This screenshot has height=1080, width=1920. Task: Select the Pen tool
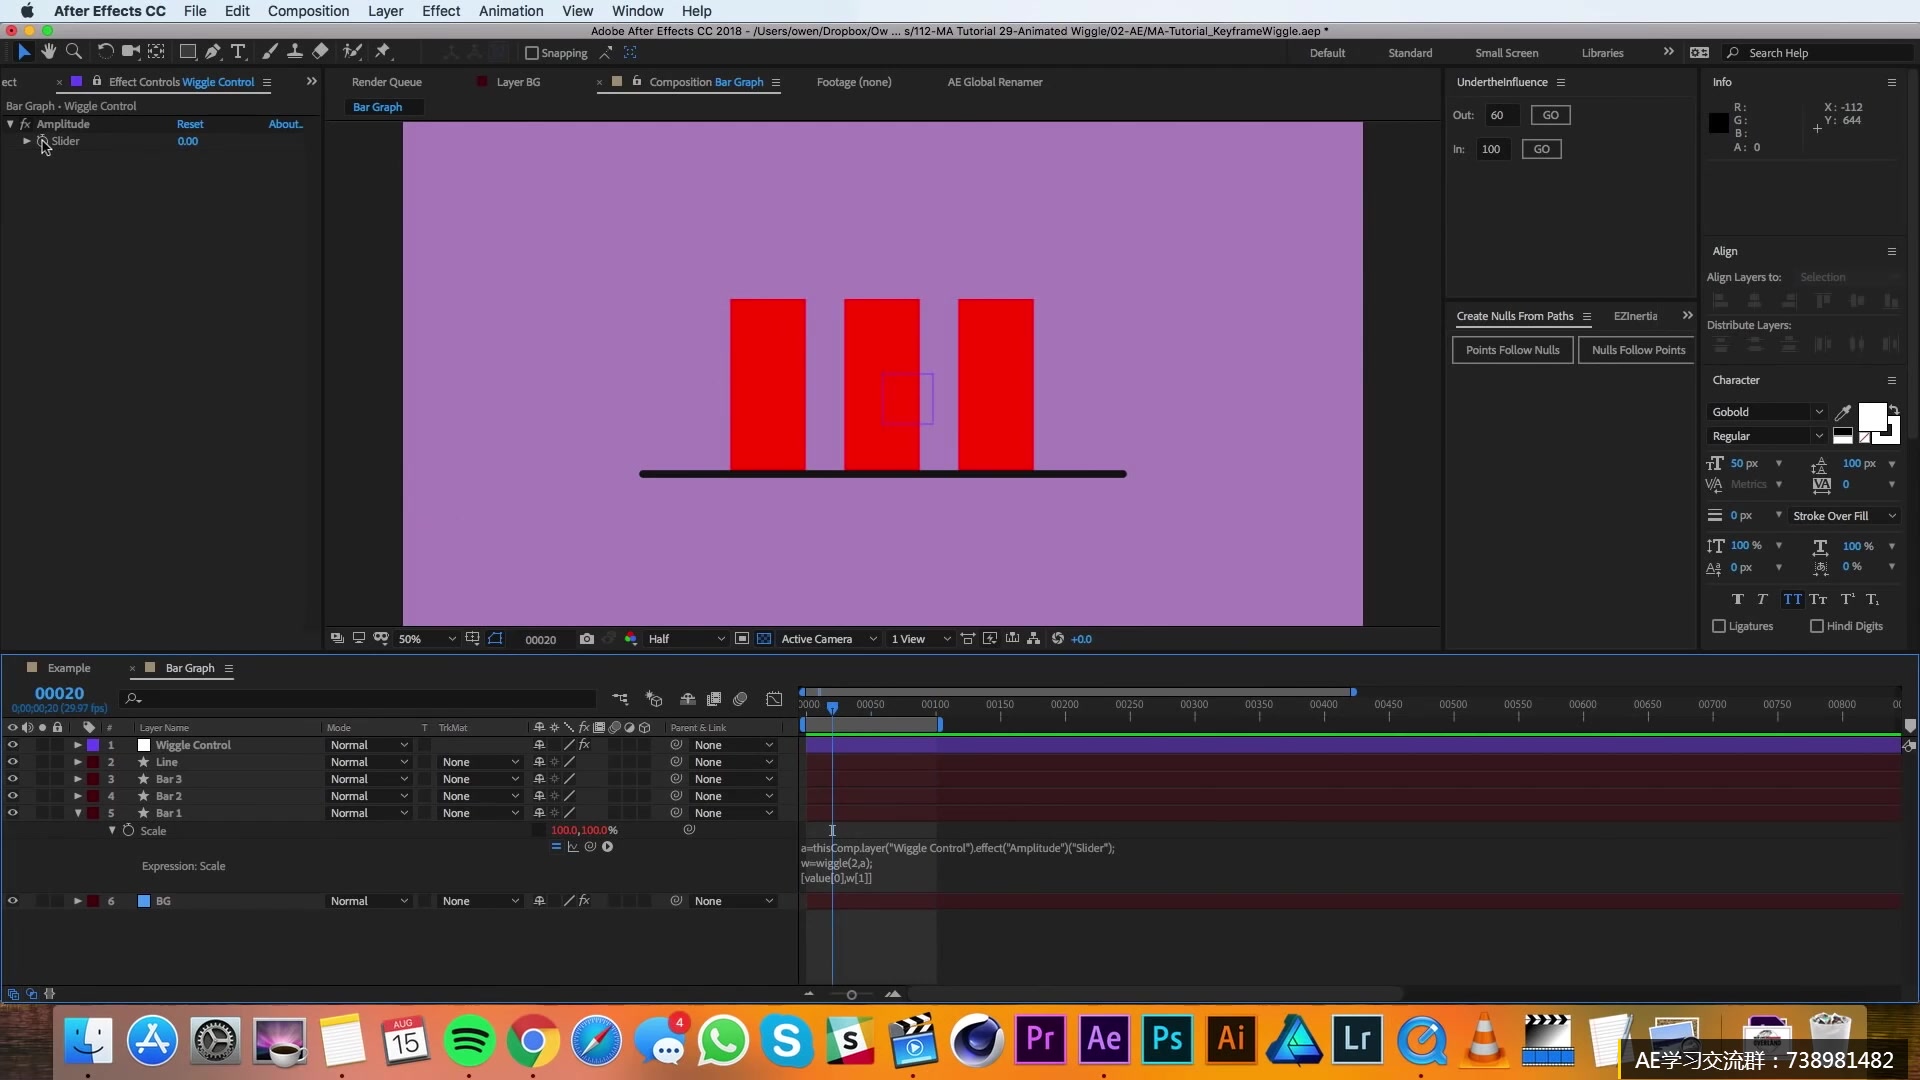[212, 52]
